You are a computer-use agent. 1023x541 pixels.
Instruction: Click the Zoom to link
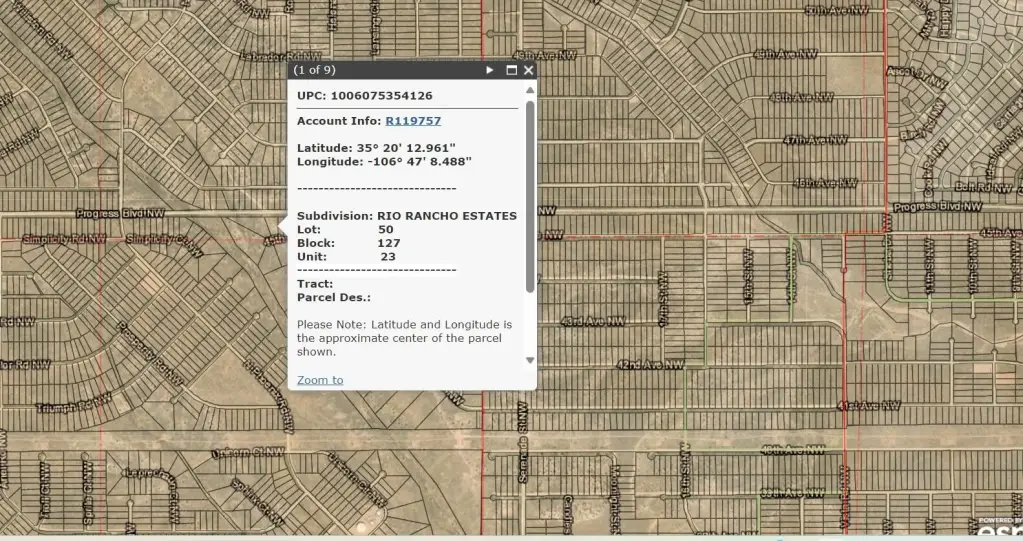coord(320,380)
